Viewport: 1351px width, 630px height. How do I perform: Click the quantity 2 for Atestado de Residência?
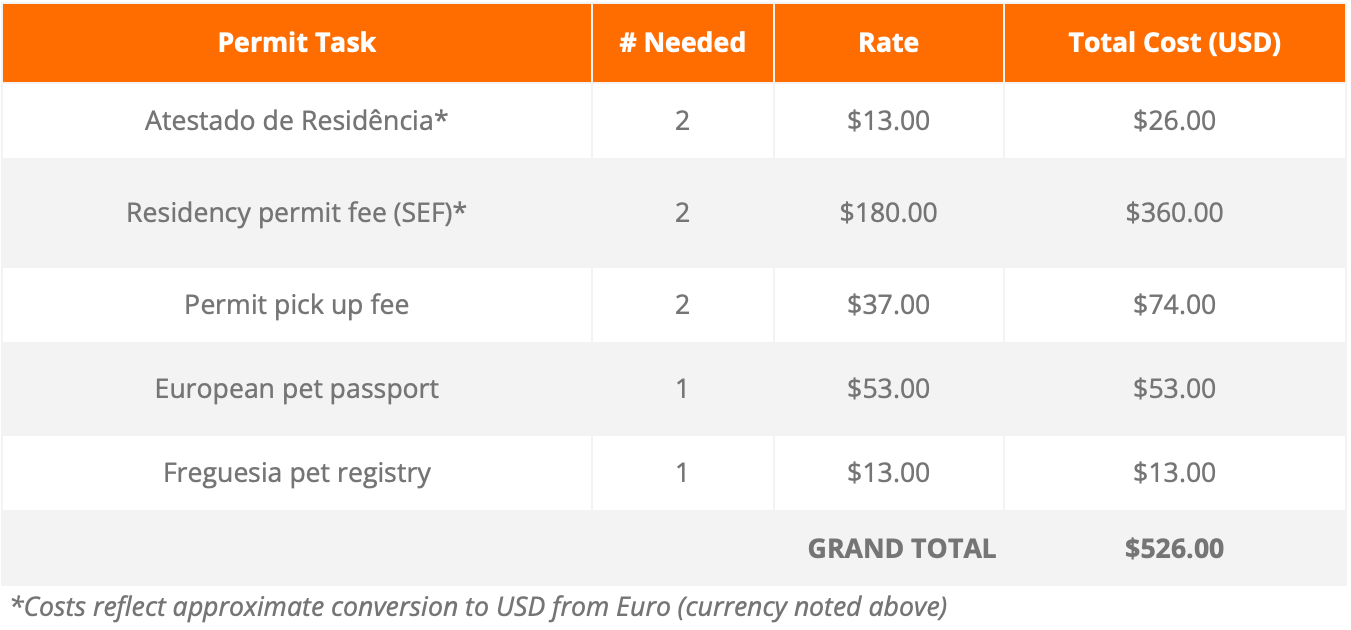coord(683,120)
